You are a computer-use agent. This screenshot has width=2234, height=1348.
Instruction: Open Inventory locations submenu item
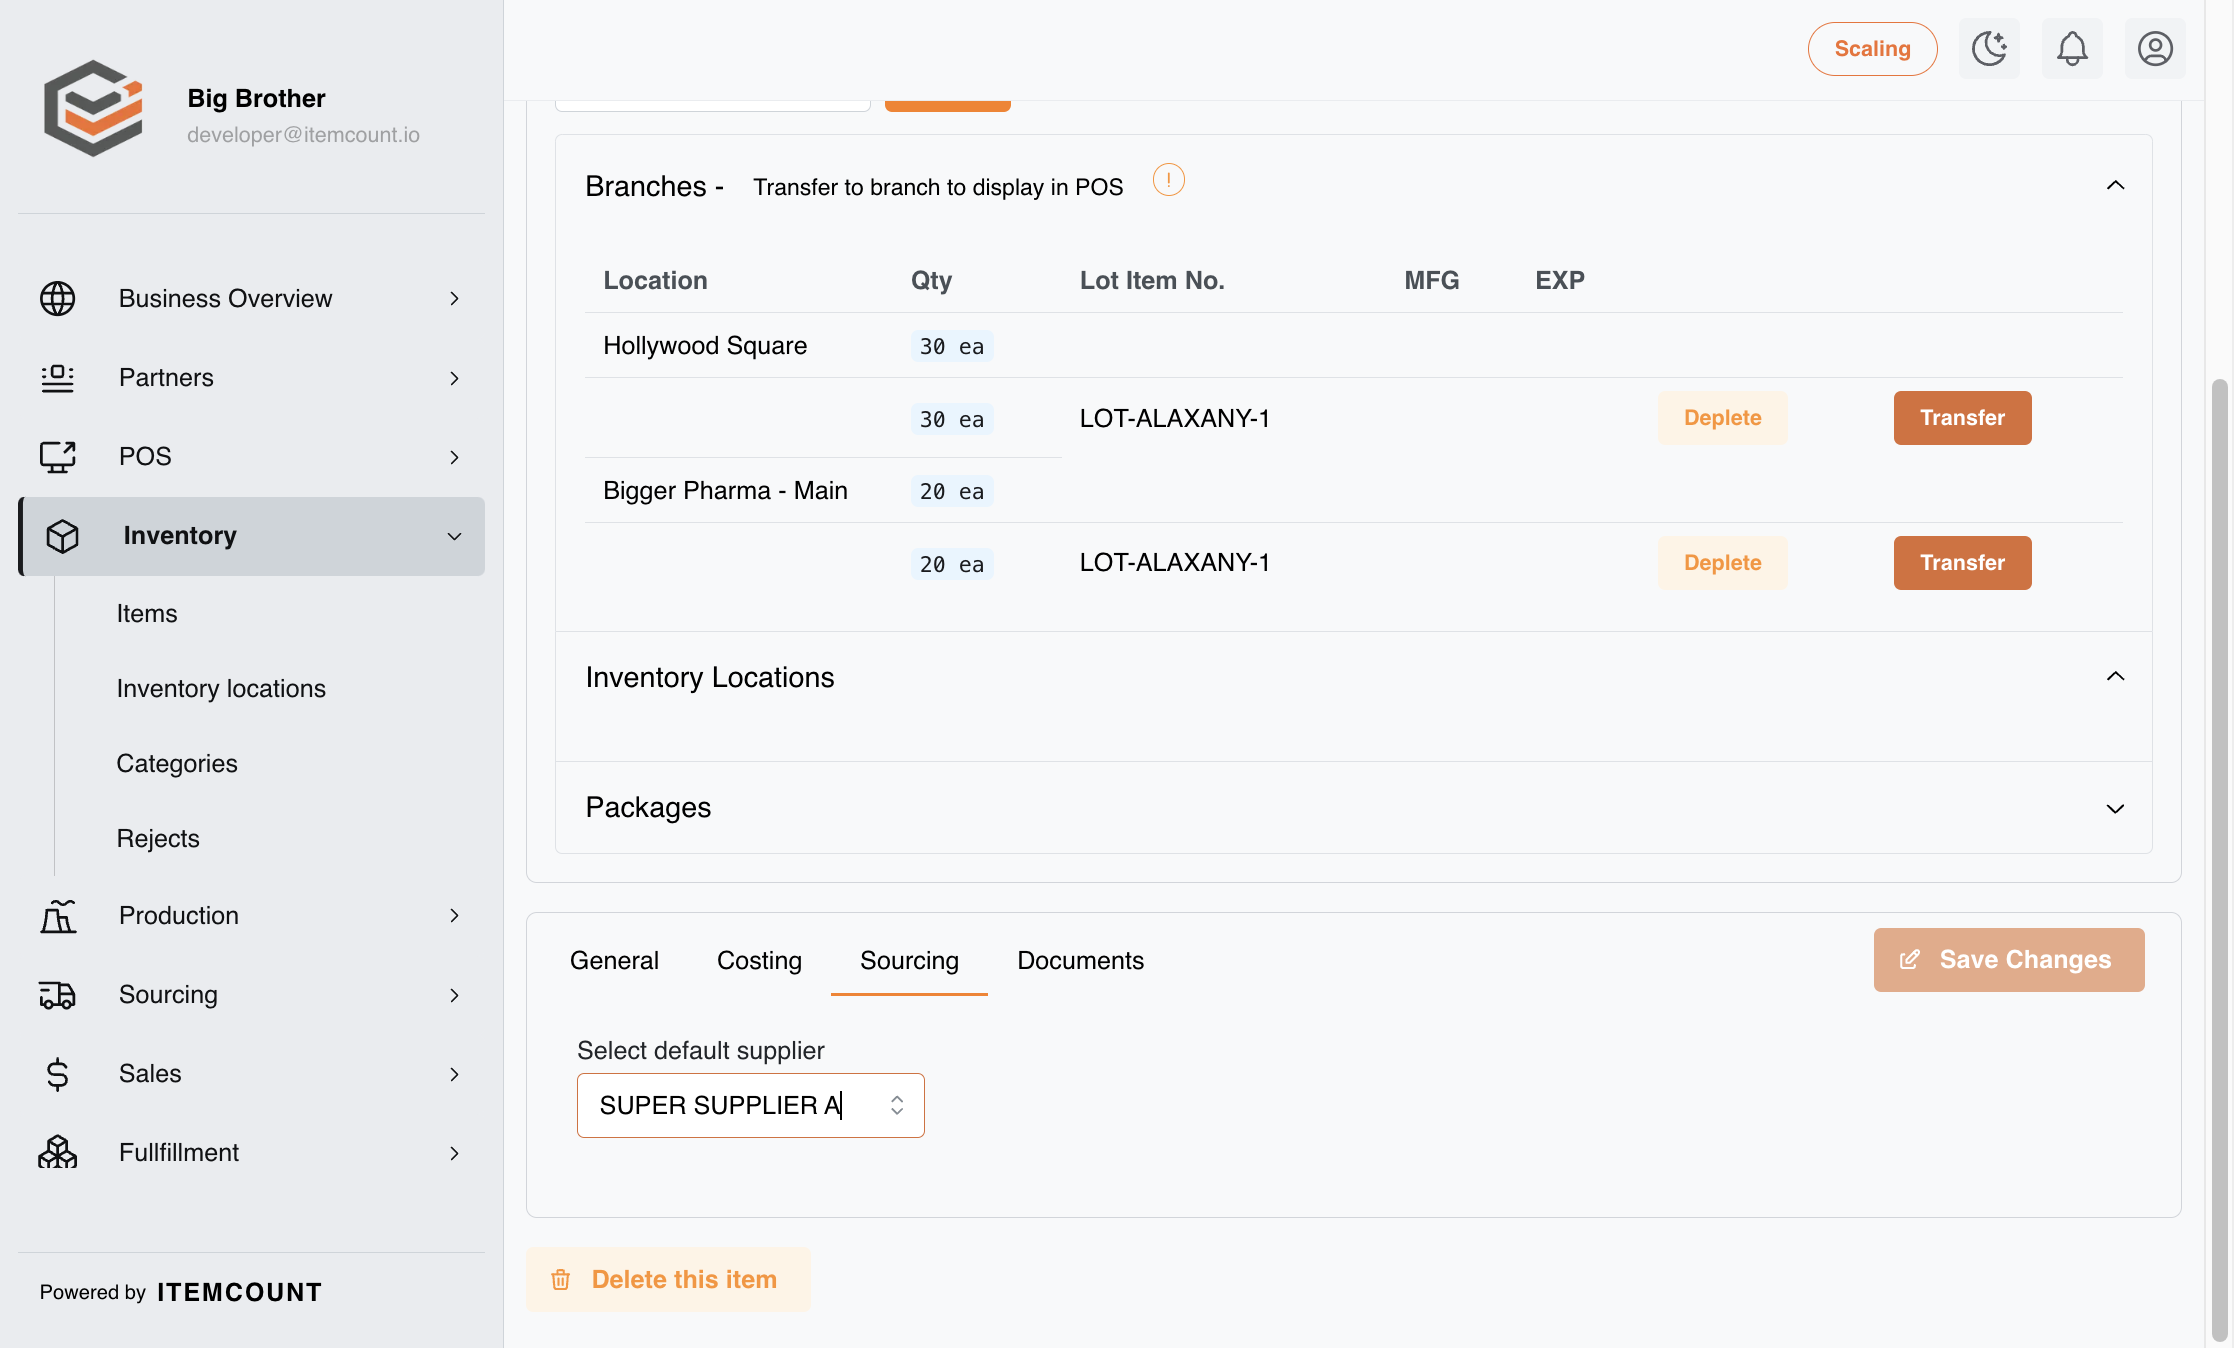[221, 688]
